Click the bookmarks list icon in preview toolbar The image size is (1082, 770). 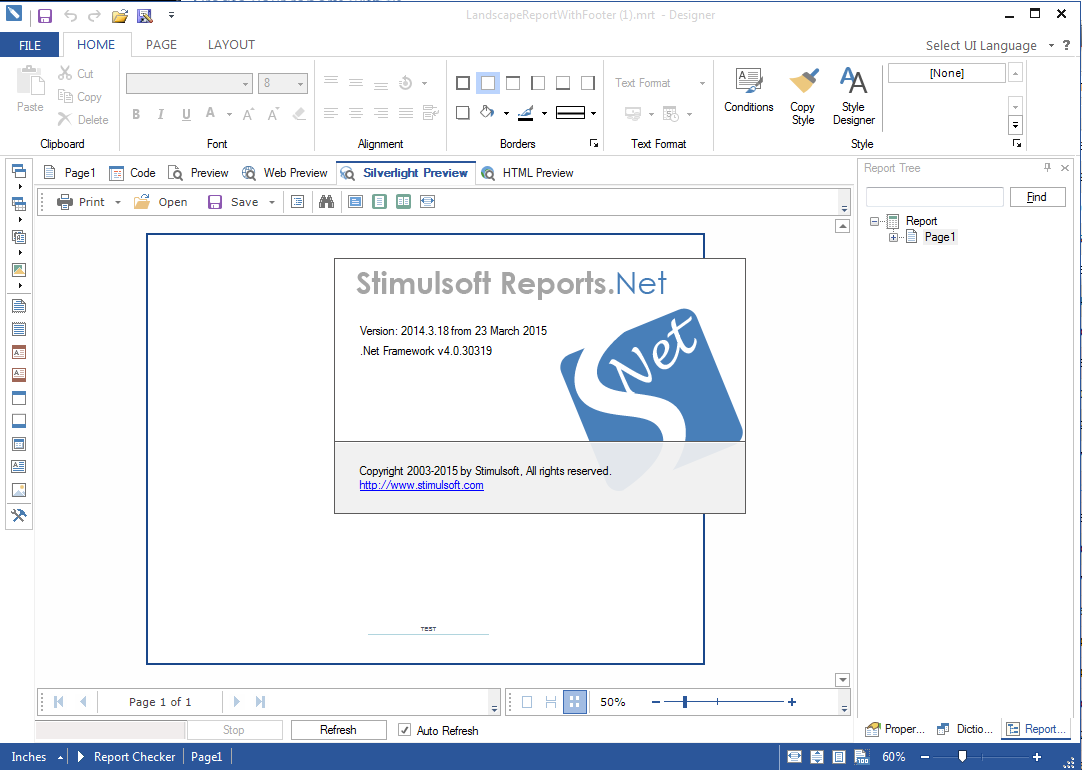pos(297,201)
